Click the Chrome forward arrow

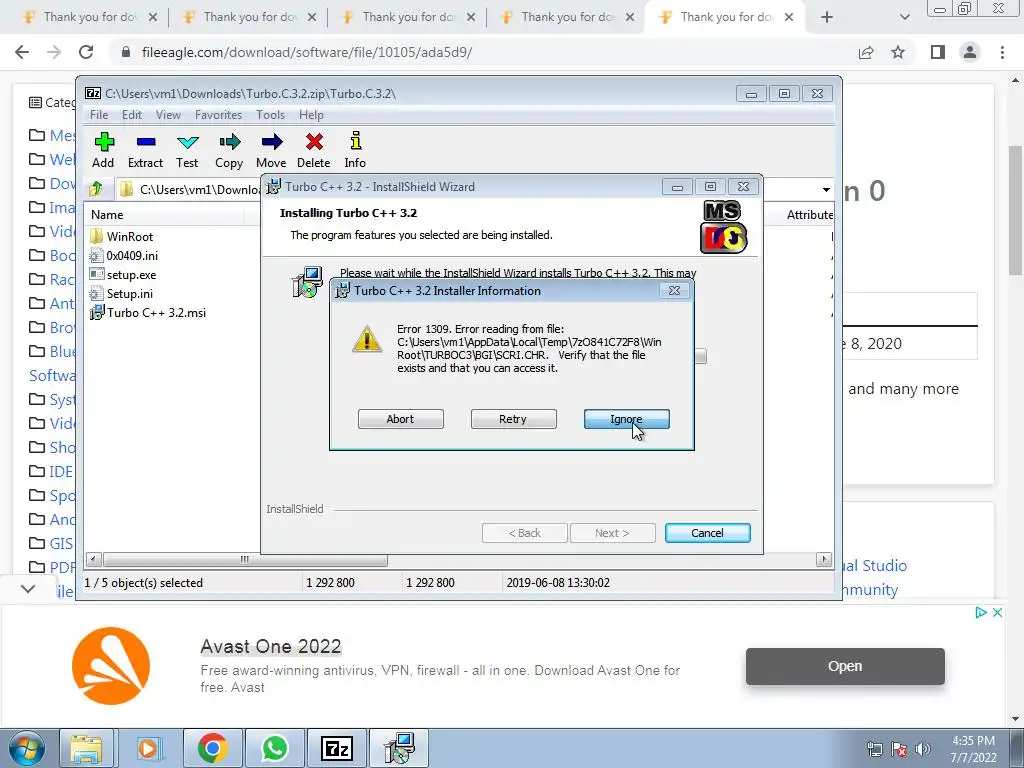tap(54, 52)
